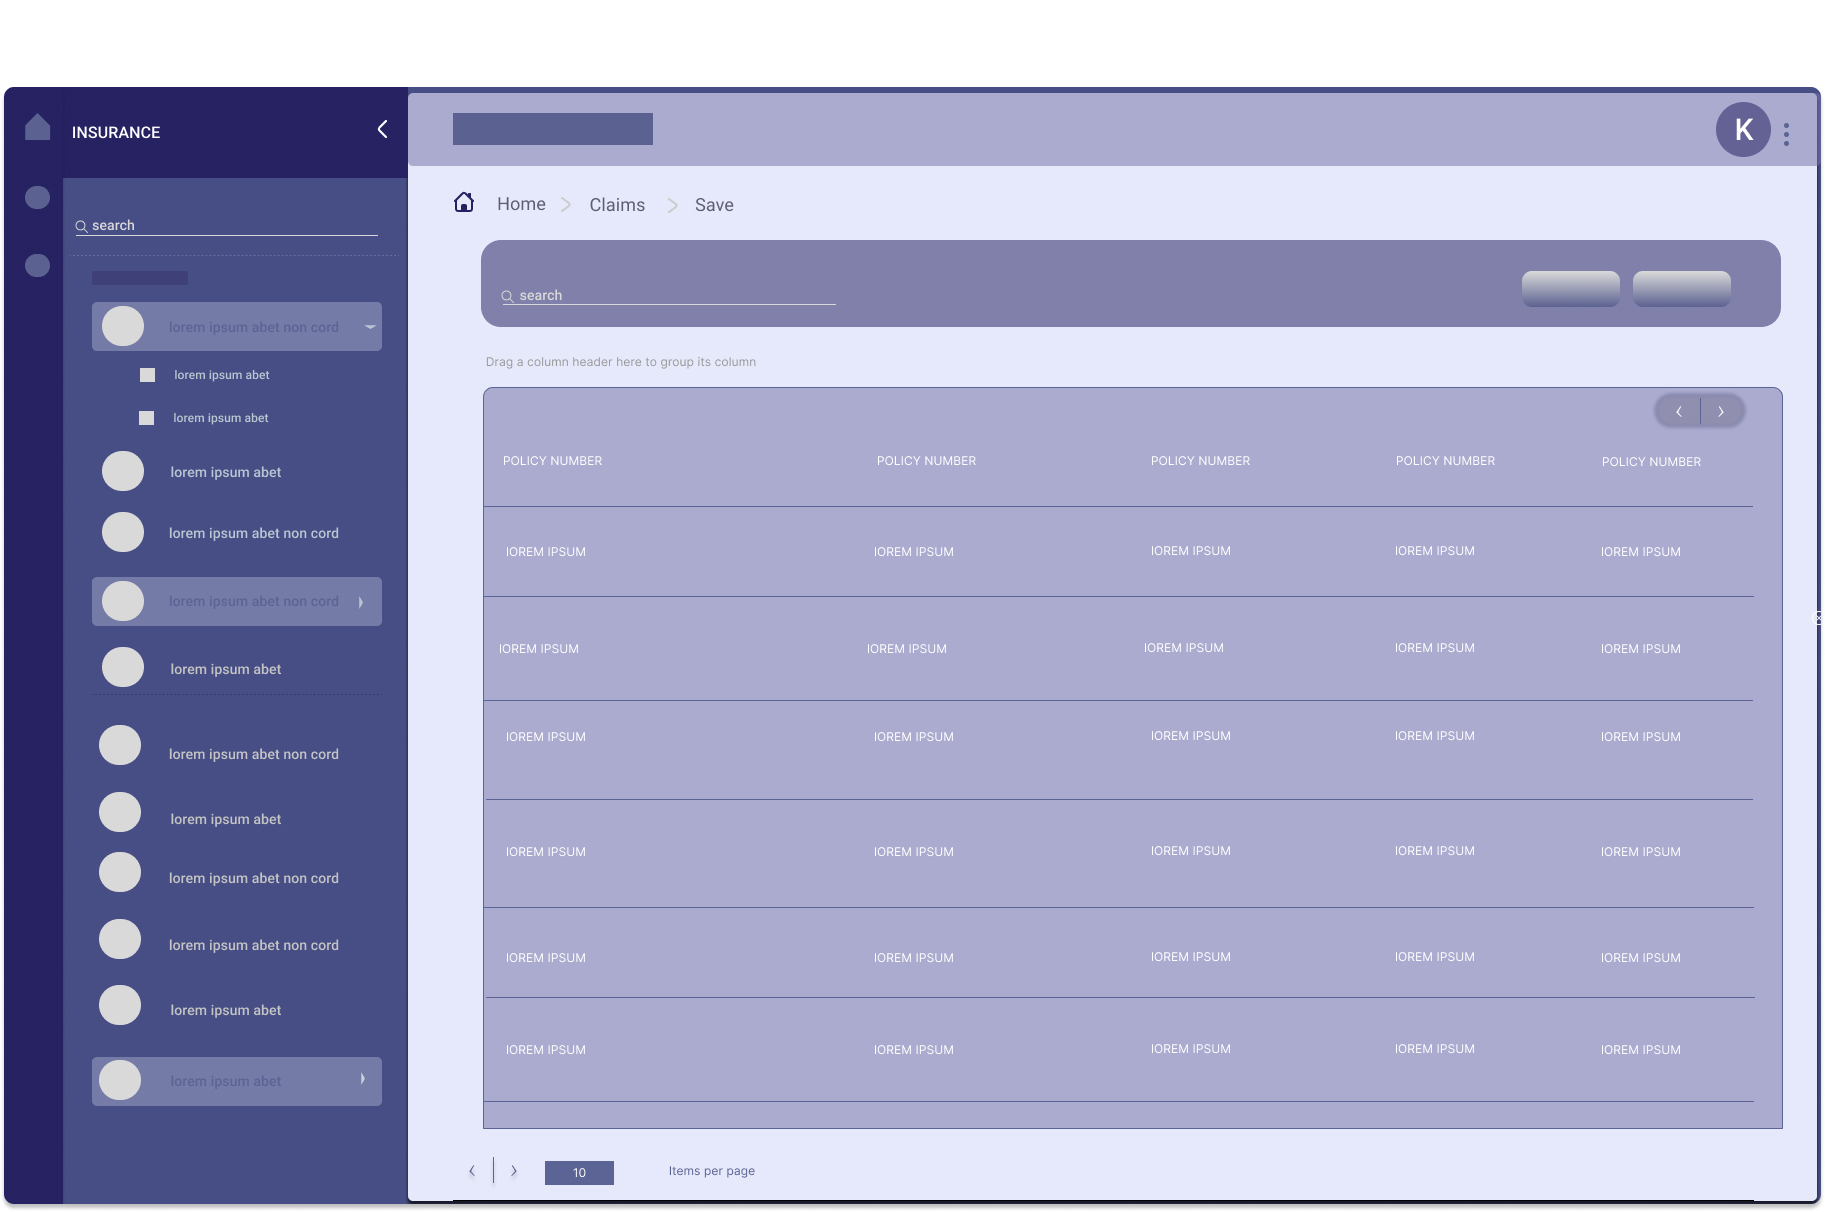Click the home icon beside the breadcrumb trail

tap(464, 201)
